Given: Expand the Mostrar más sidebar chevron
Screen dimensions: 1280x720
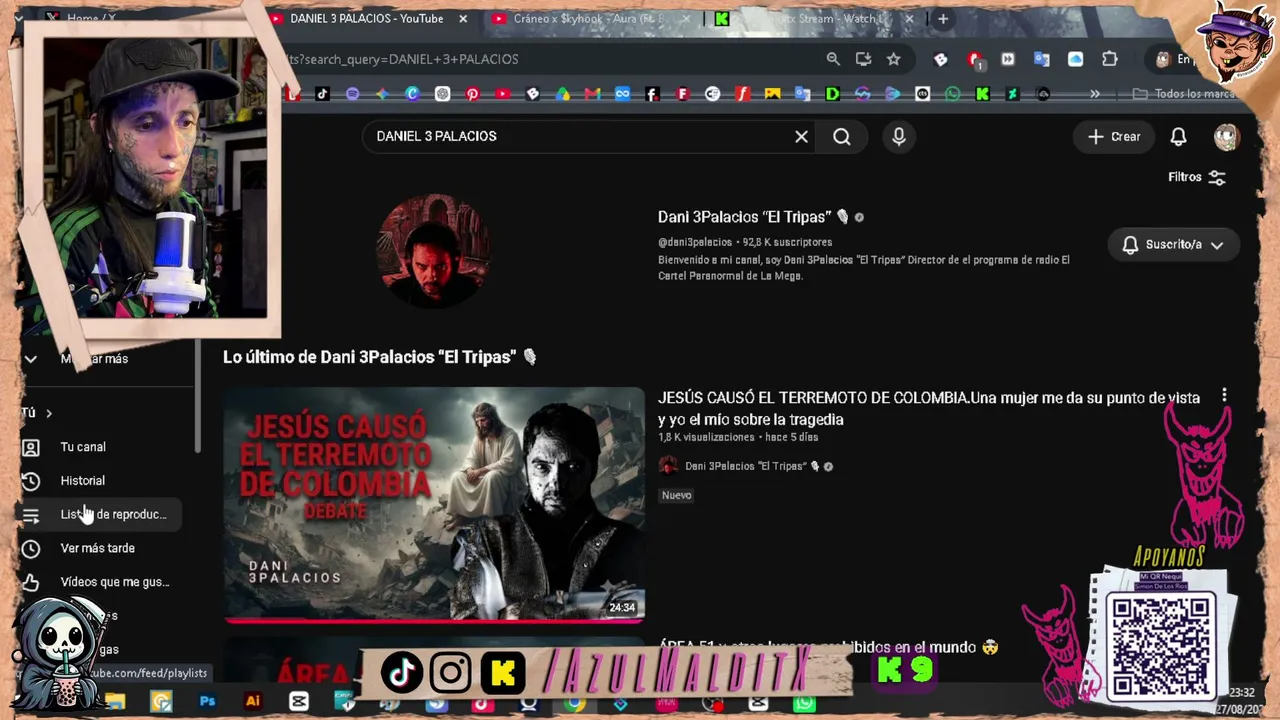Looking at the screenshot, I should 31,359.
